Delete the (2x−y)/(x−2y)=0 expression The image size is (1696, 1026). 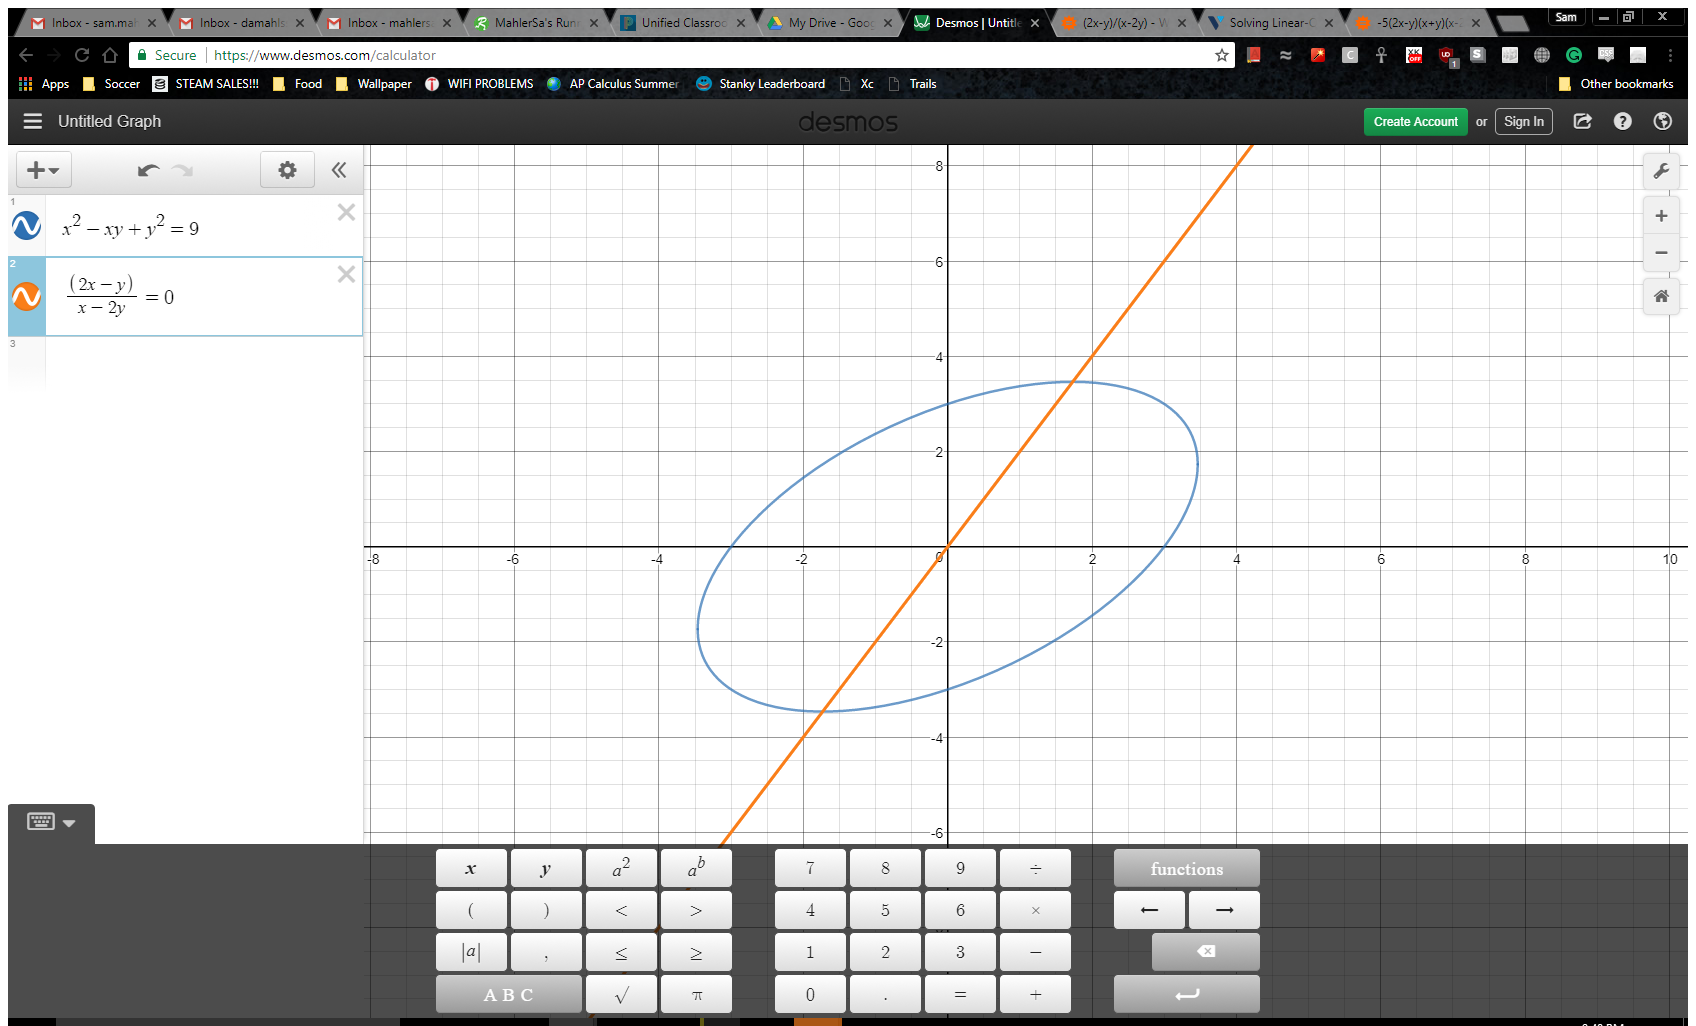pos(346,274)
